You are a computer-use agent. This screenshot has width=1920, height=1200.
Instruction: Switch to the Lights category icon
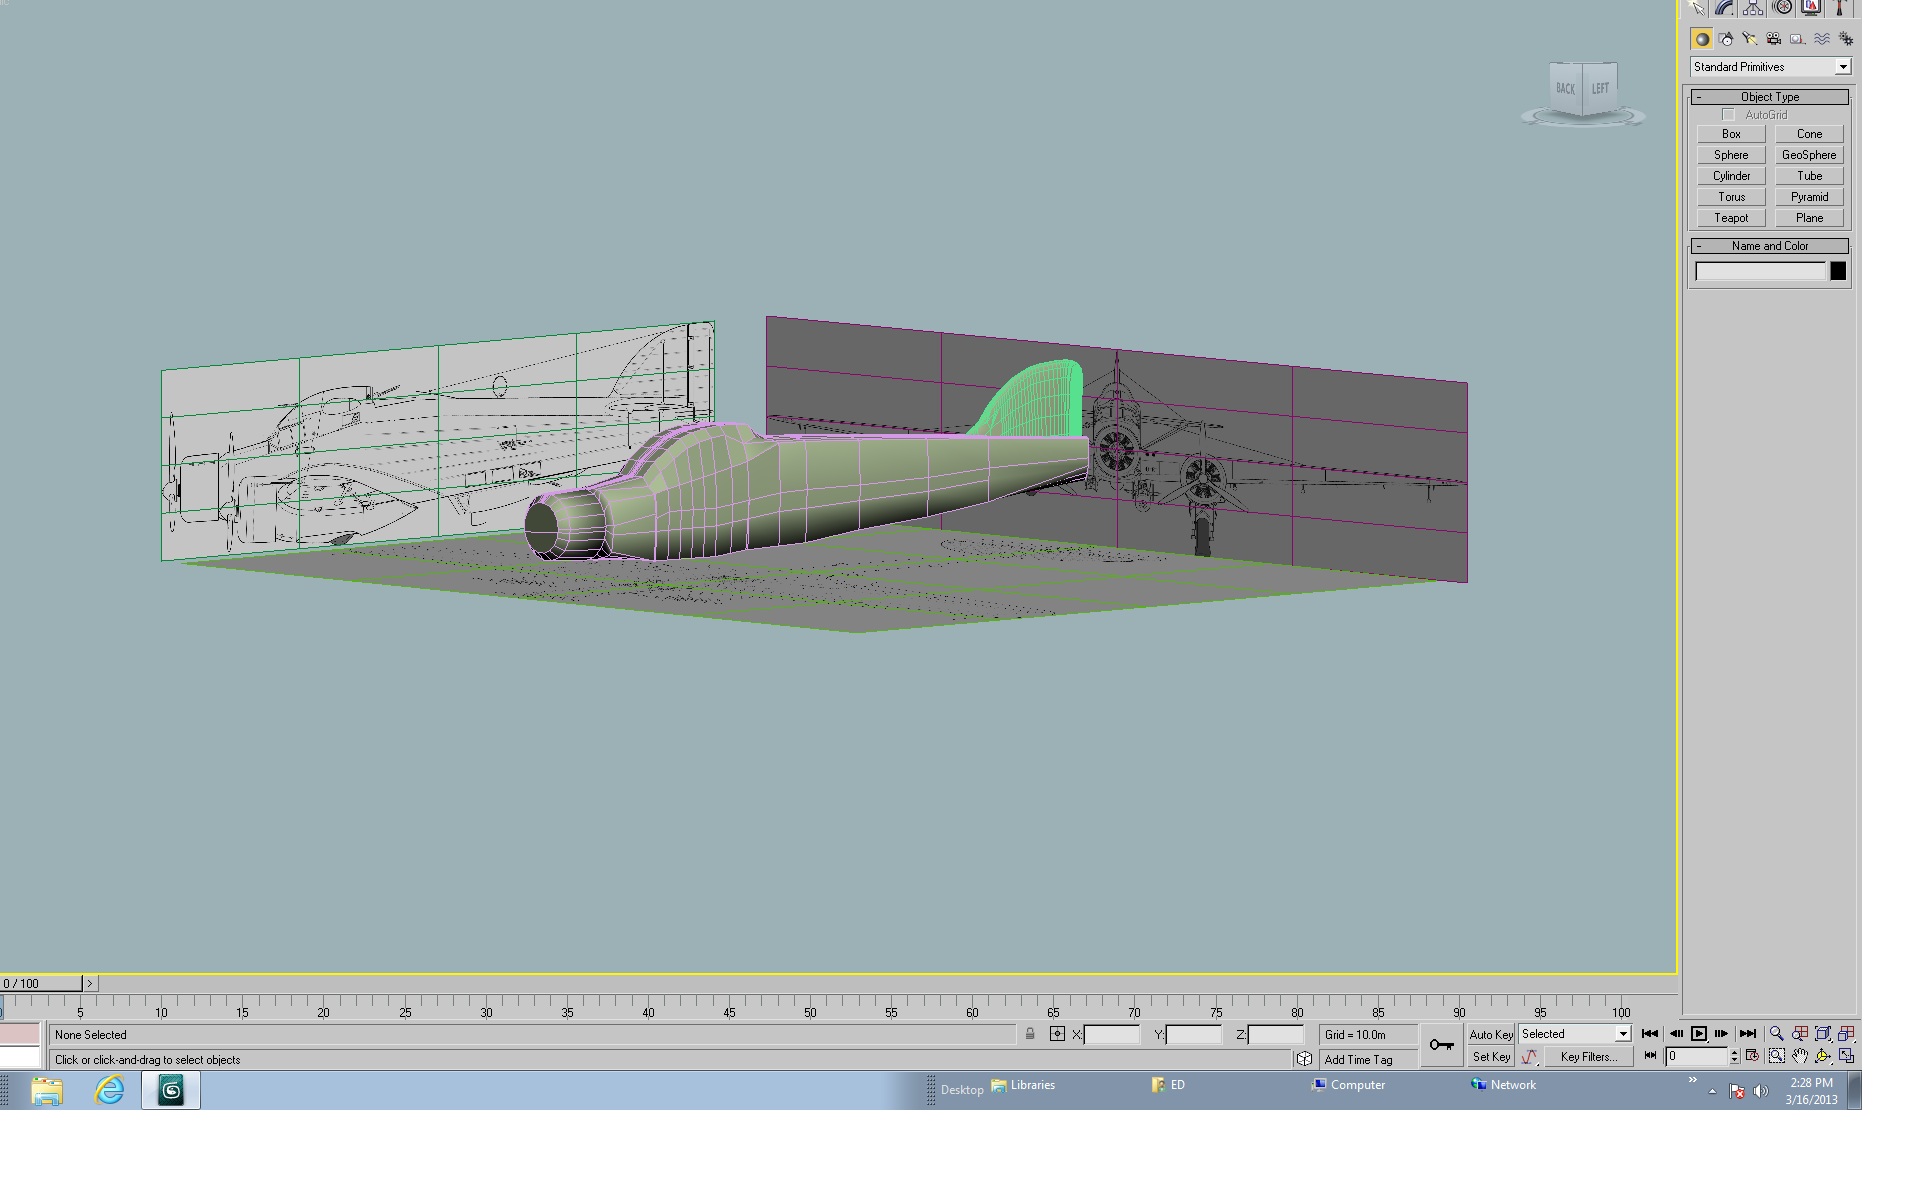click(1749, 39)
